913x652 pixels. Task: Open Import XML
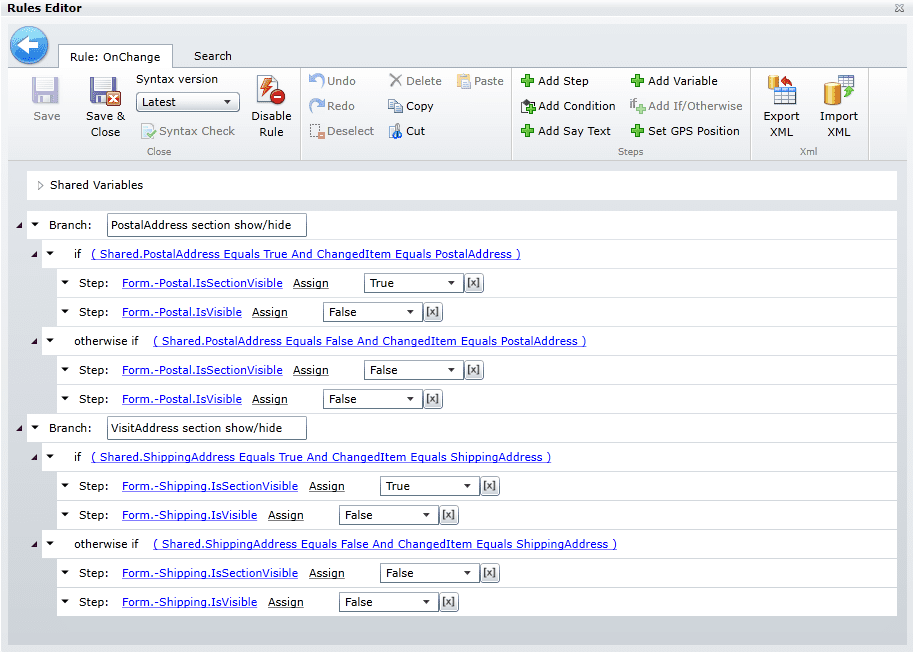tap(839, 97)
